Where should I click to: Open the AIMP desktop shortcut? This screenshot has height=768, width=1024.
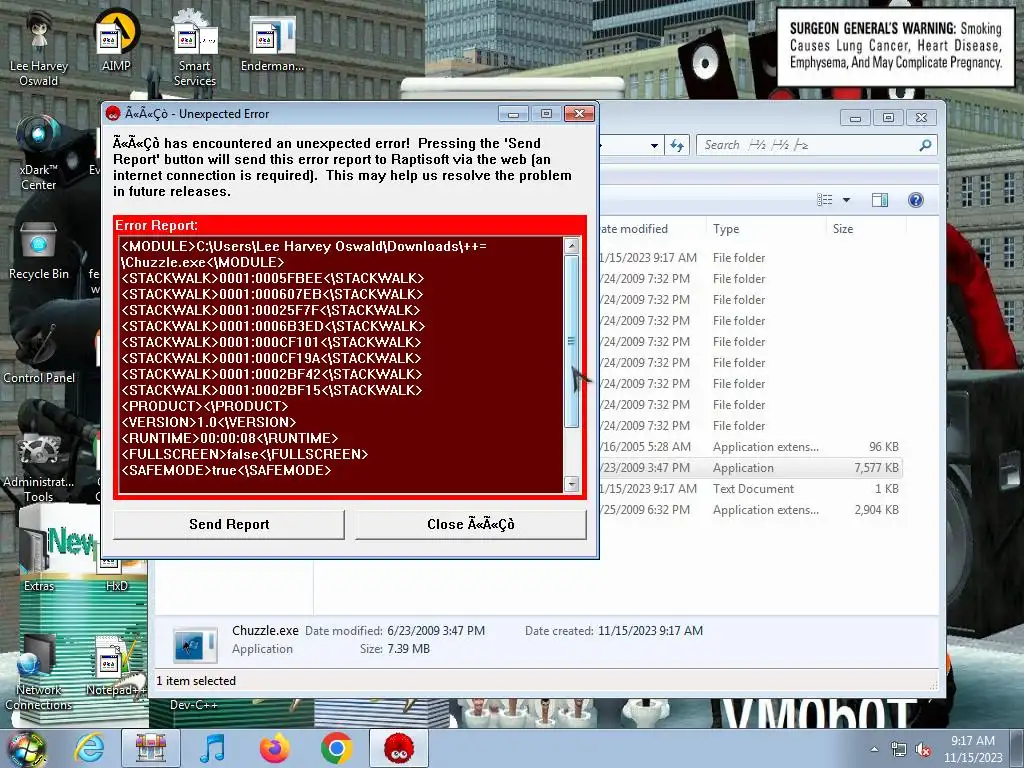pos(116,42)
